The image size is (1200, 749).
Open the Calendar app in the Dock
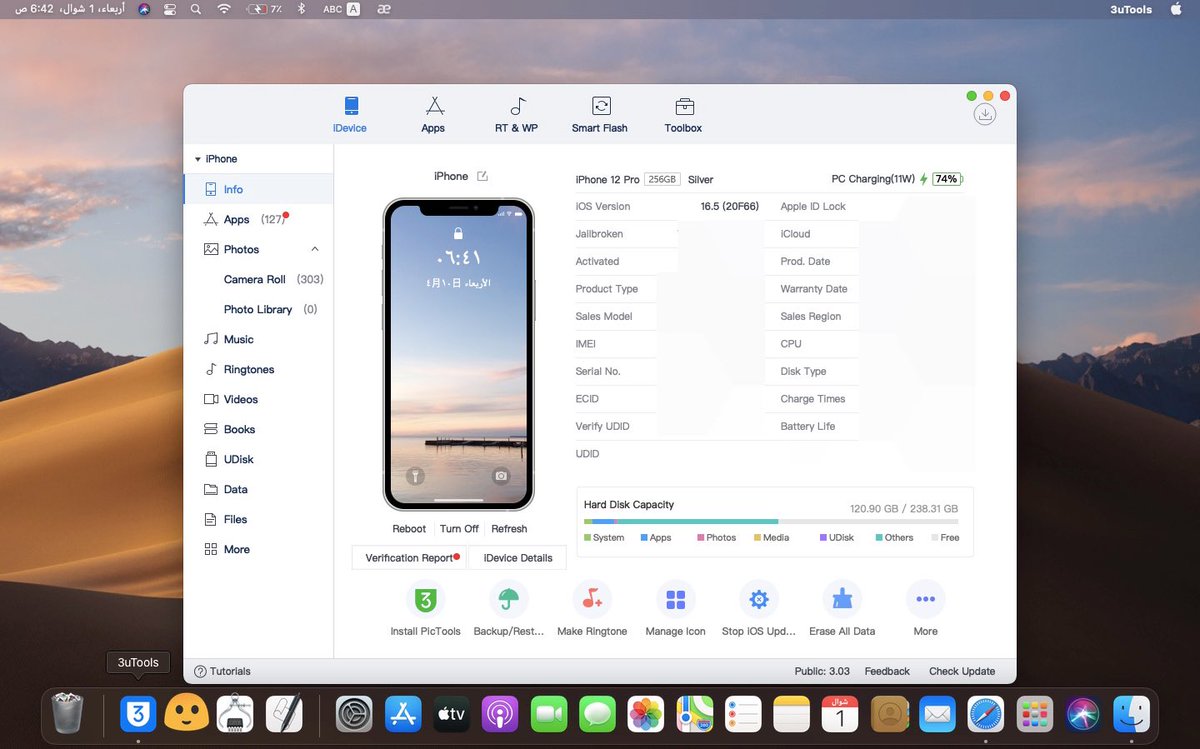point(840,714)
